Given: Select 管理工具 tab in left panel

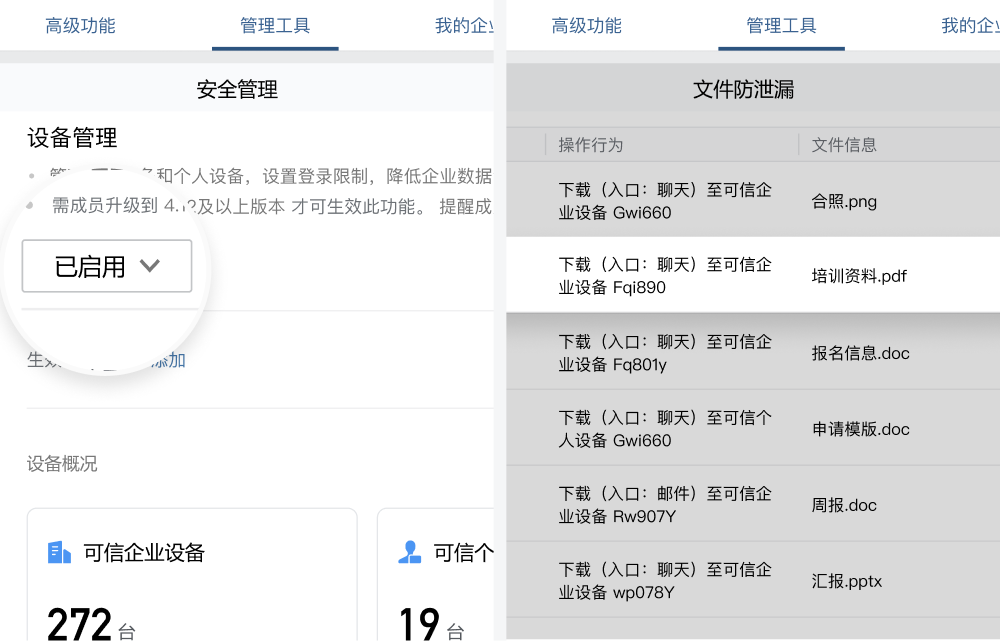Looking at the screenshot, I should [275, 26].
